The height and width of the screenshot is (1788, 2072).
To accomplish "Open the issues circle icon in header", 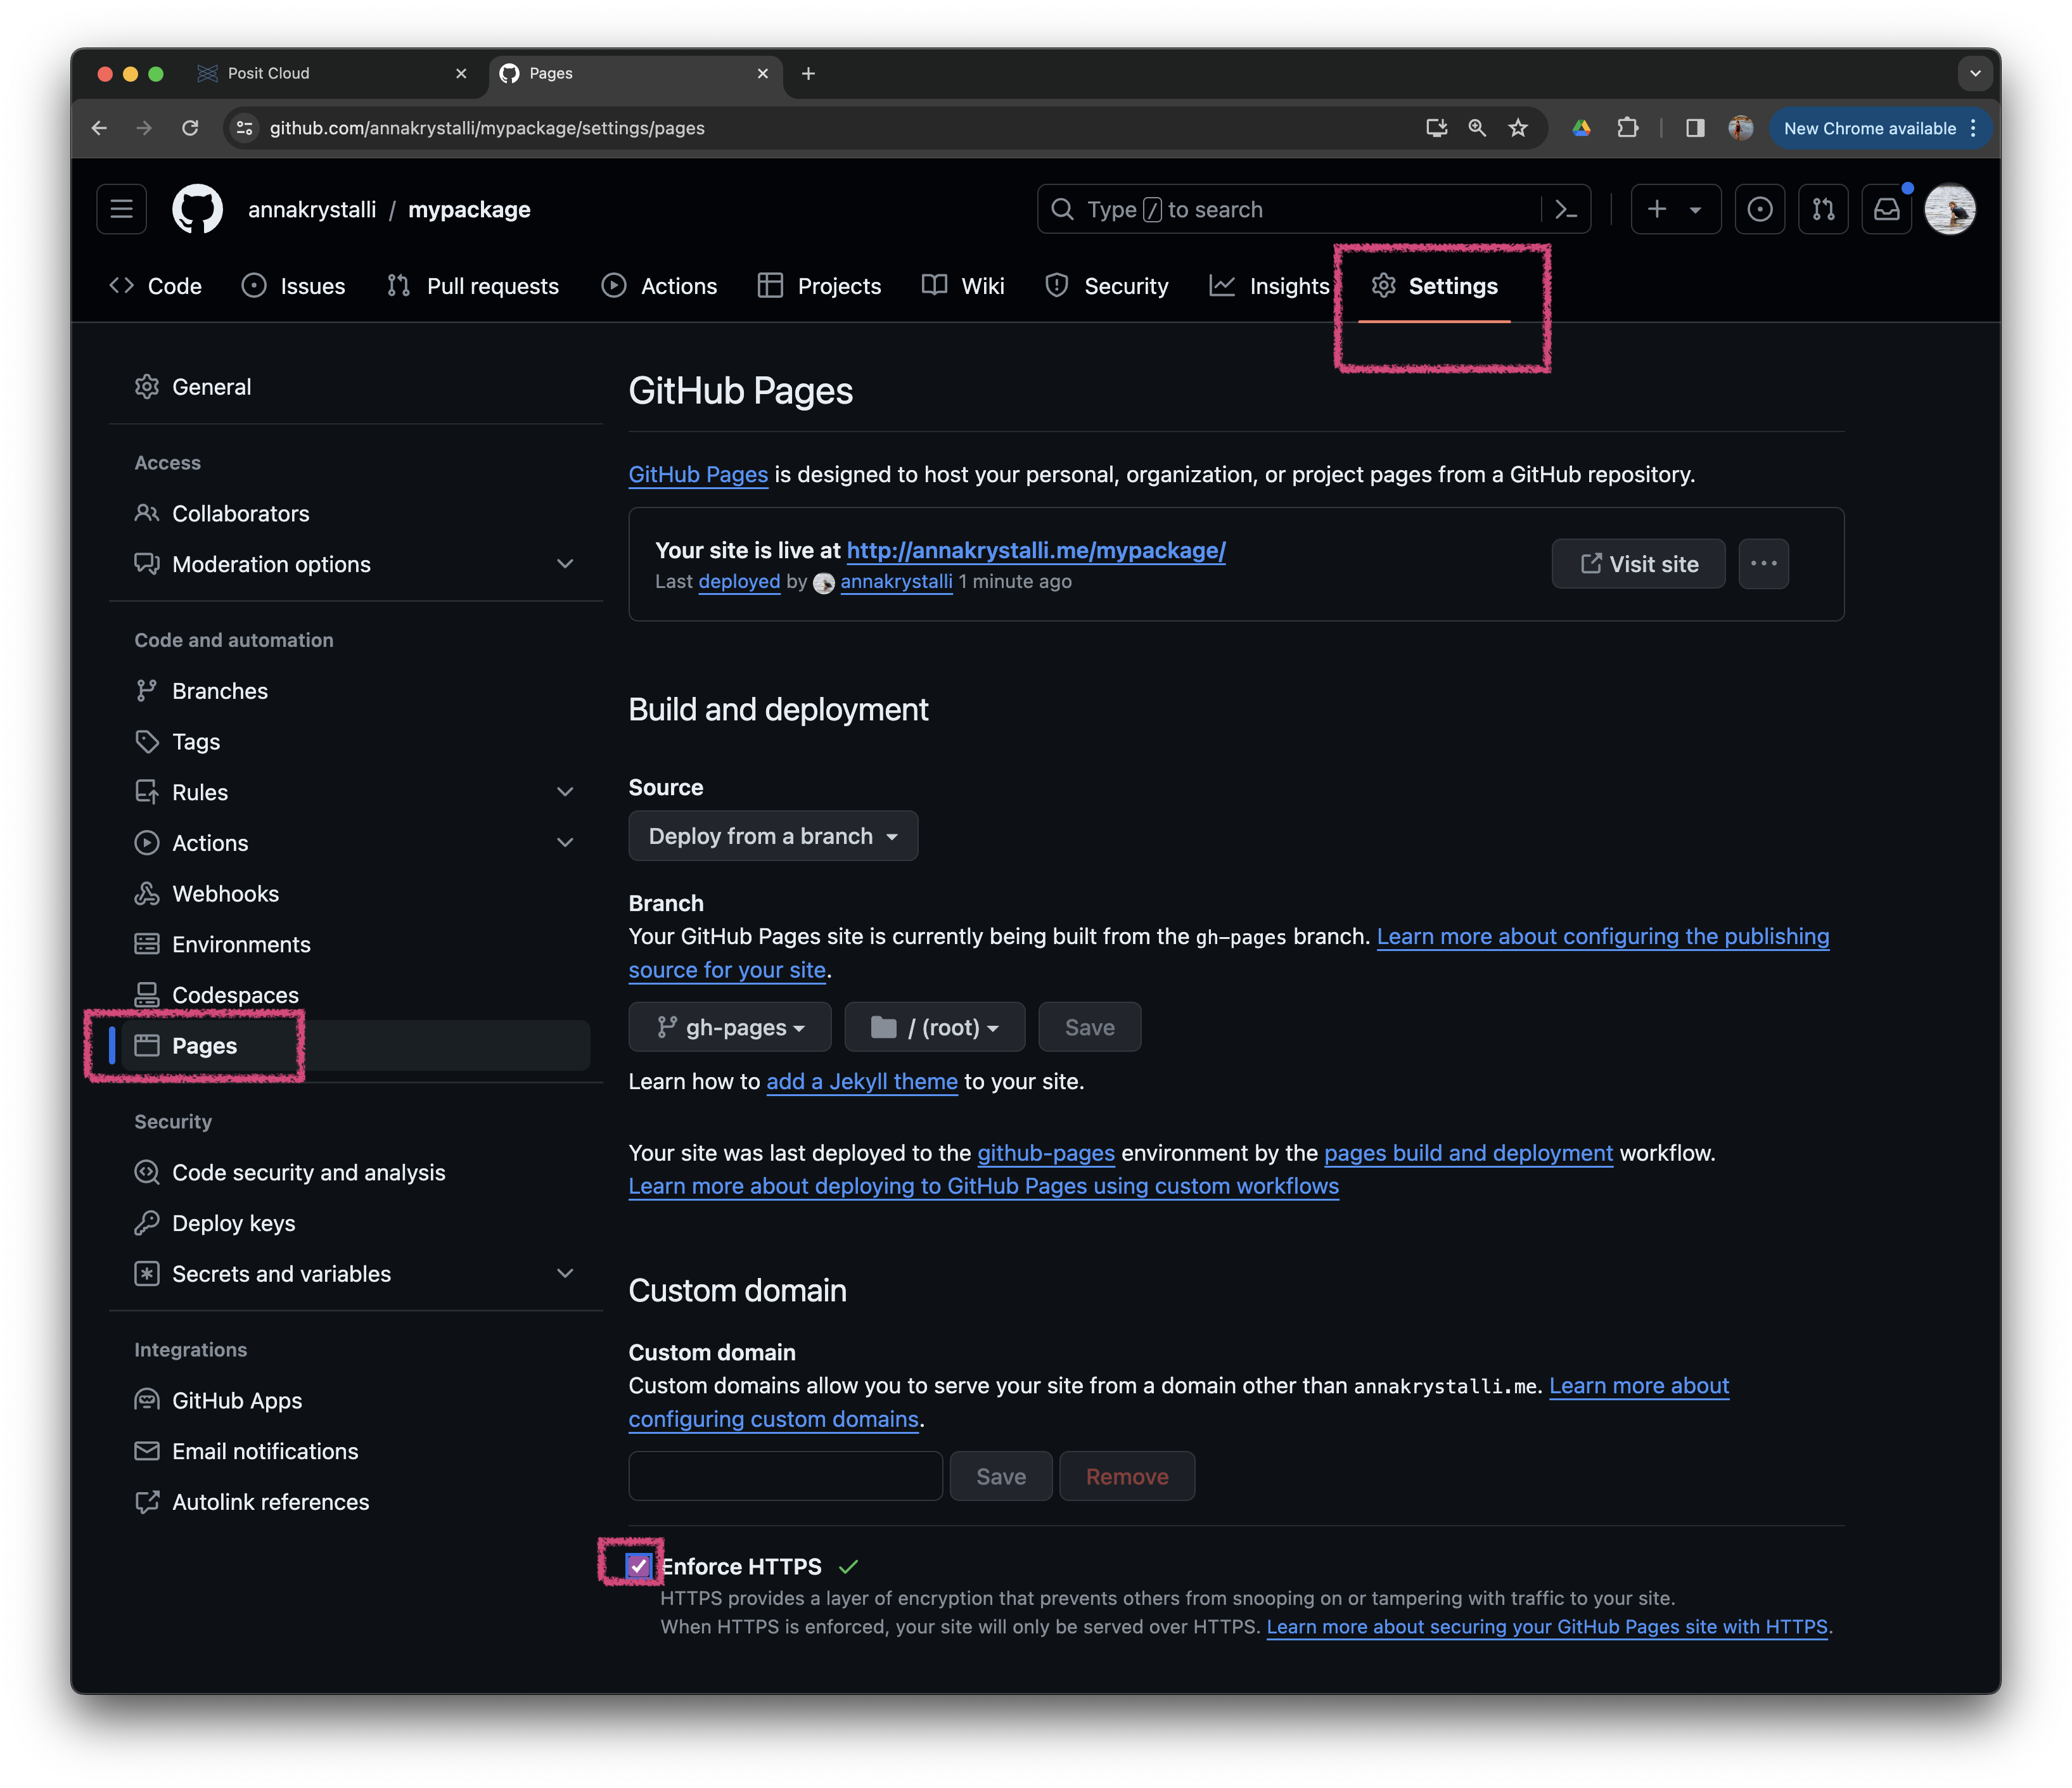I will point(1760,209).
